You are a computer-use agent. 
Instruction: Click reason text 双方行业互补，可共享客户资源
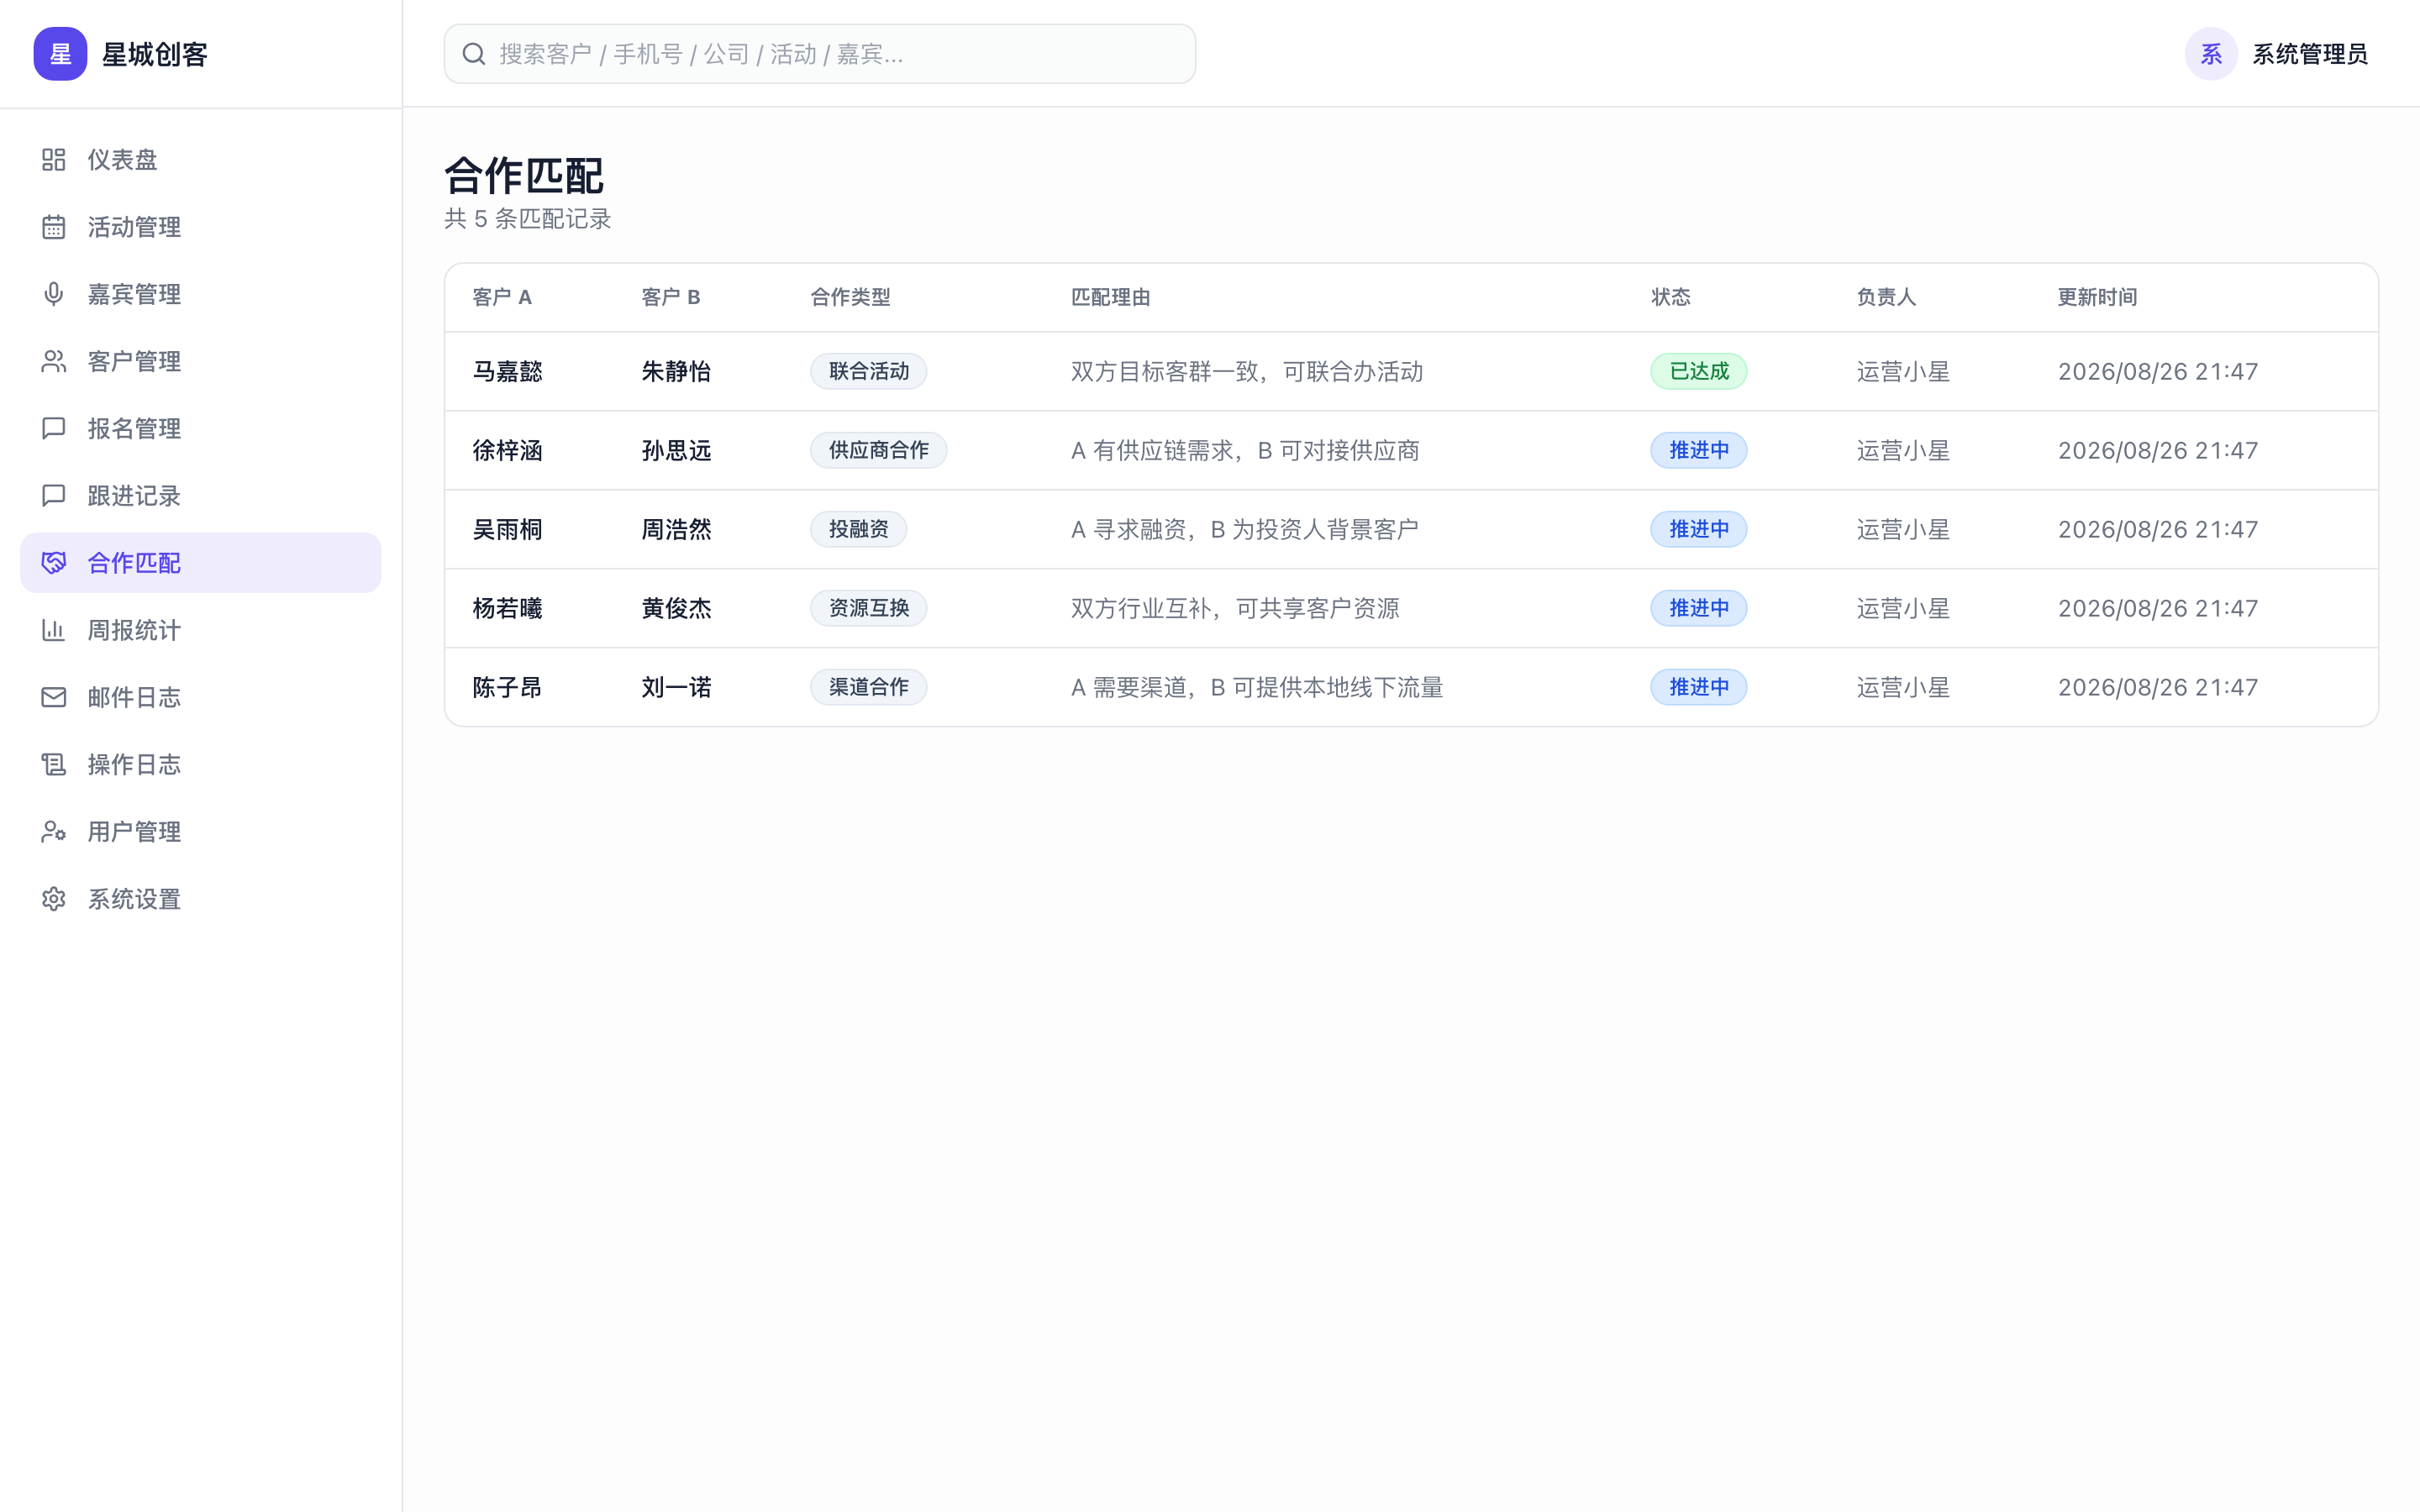coord(1235,608)
